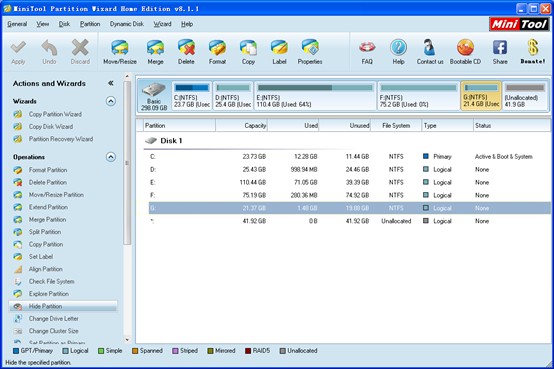This screenshot has height=369, width=554.
Task: Click Explore Partition operation
Action: pyautogui.click(x=48, y=294)
